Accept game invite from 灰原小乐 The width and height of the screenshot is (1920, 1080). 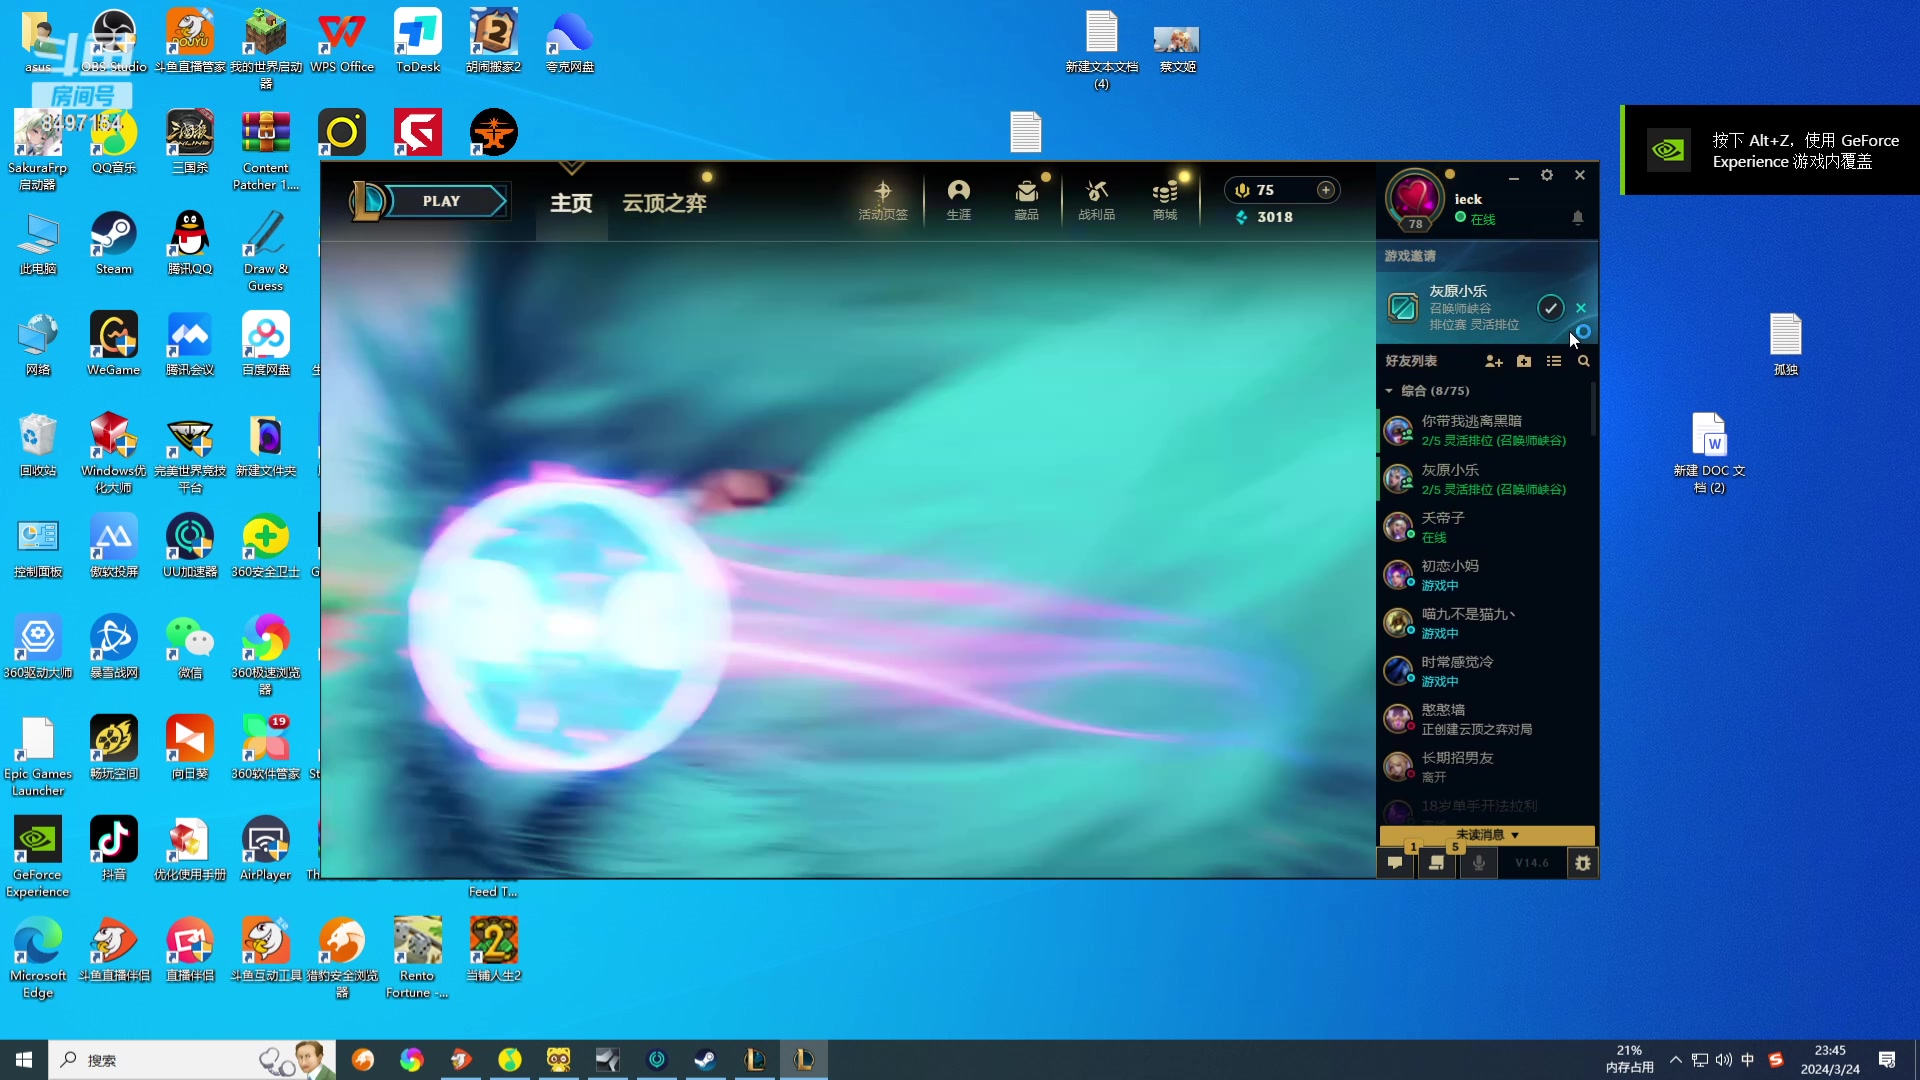[1550, 308]
